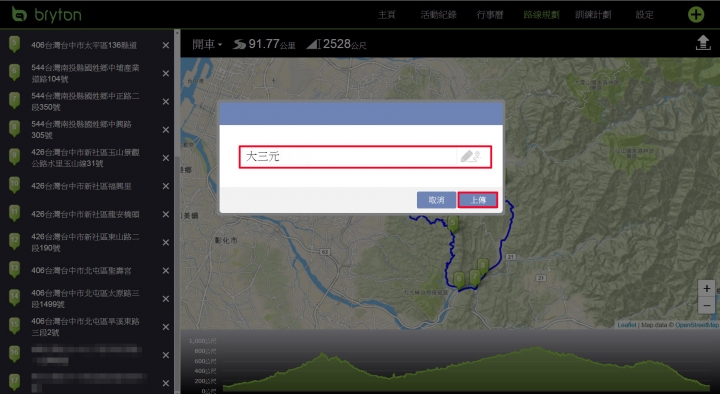
Task: Click waypoint 15 pin in sidebar
Action: coord(14,326)
